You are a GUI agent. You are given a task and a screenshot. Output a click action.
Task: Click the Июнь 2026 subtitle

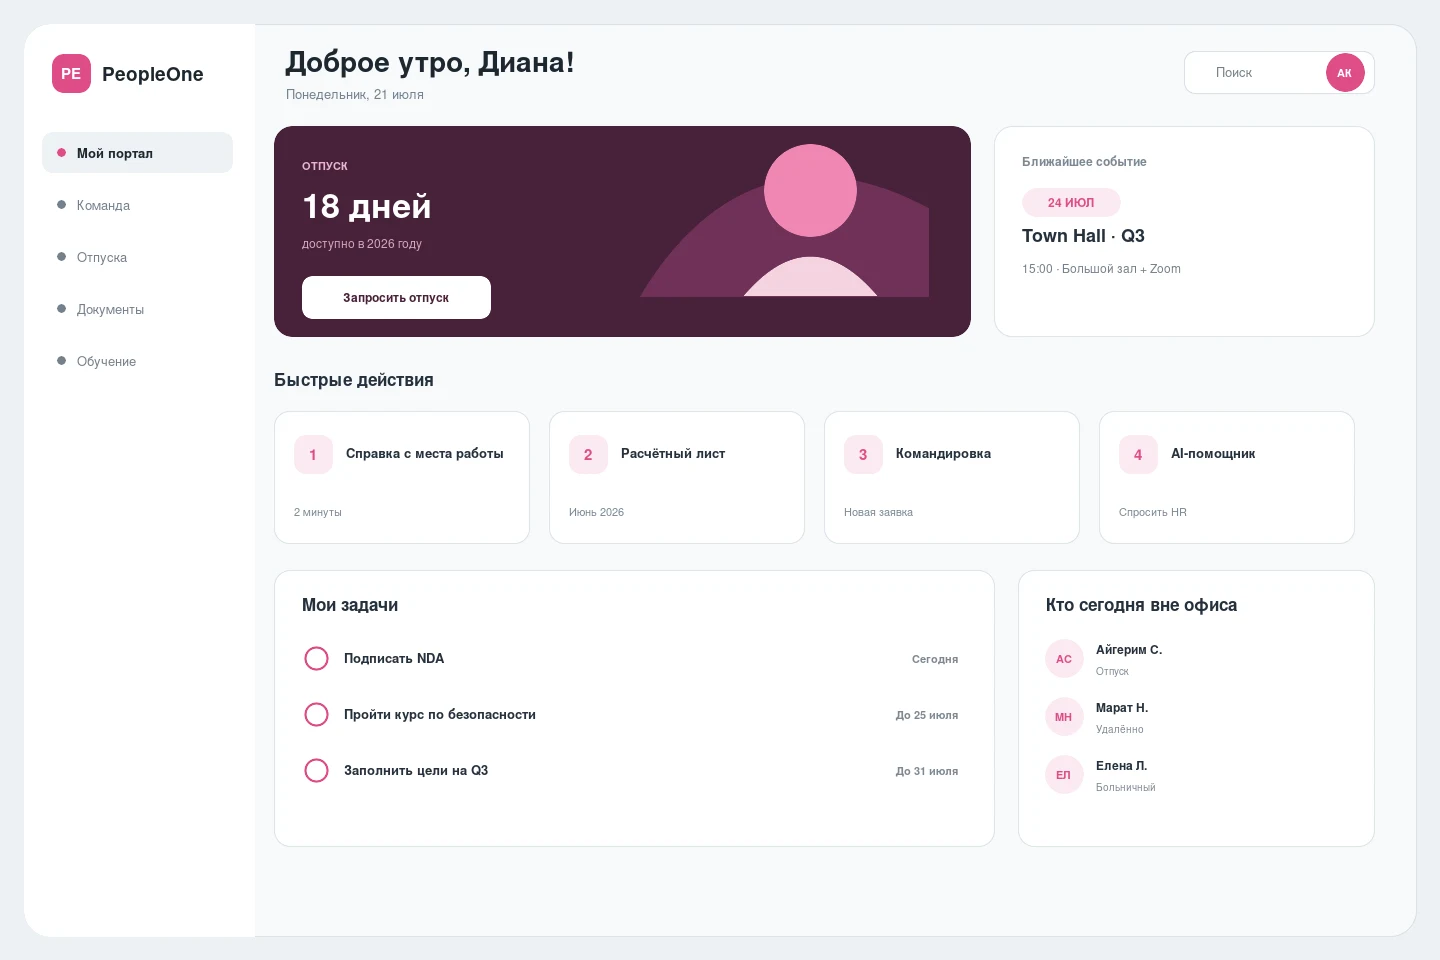click(x=596, y=512)
